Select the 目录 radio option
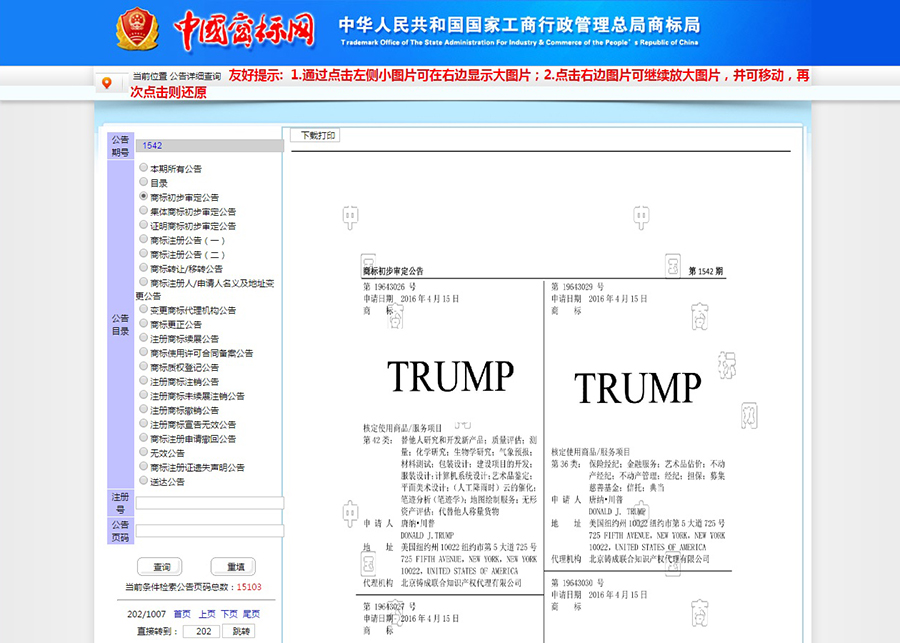 (x=143, y=182)
